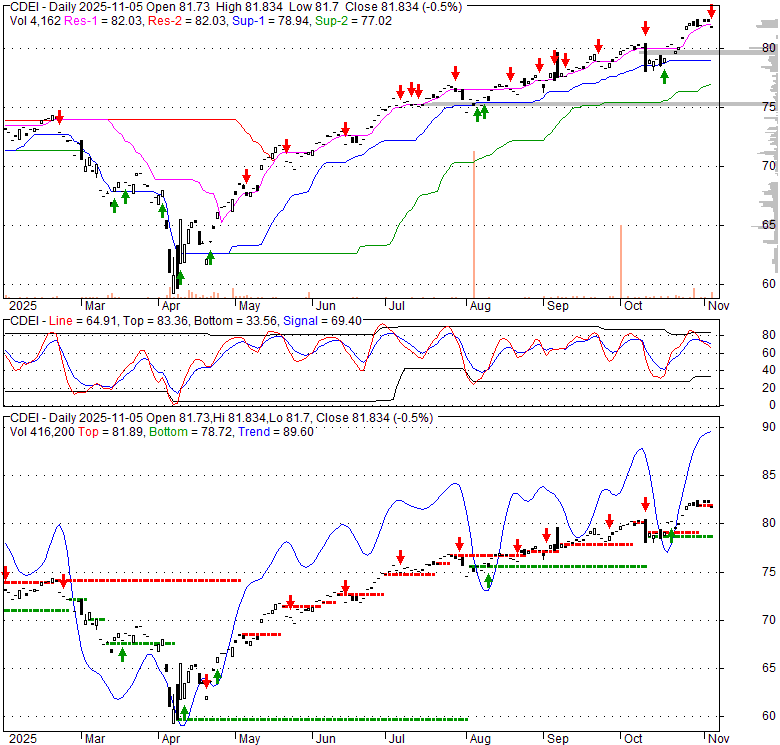
Task: Click the green buy arrow below April low in top chart
Action: pos(180,277)
